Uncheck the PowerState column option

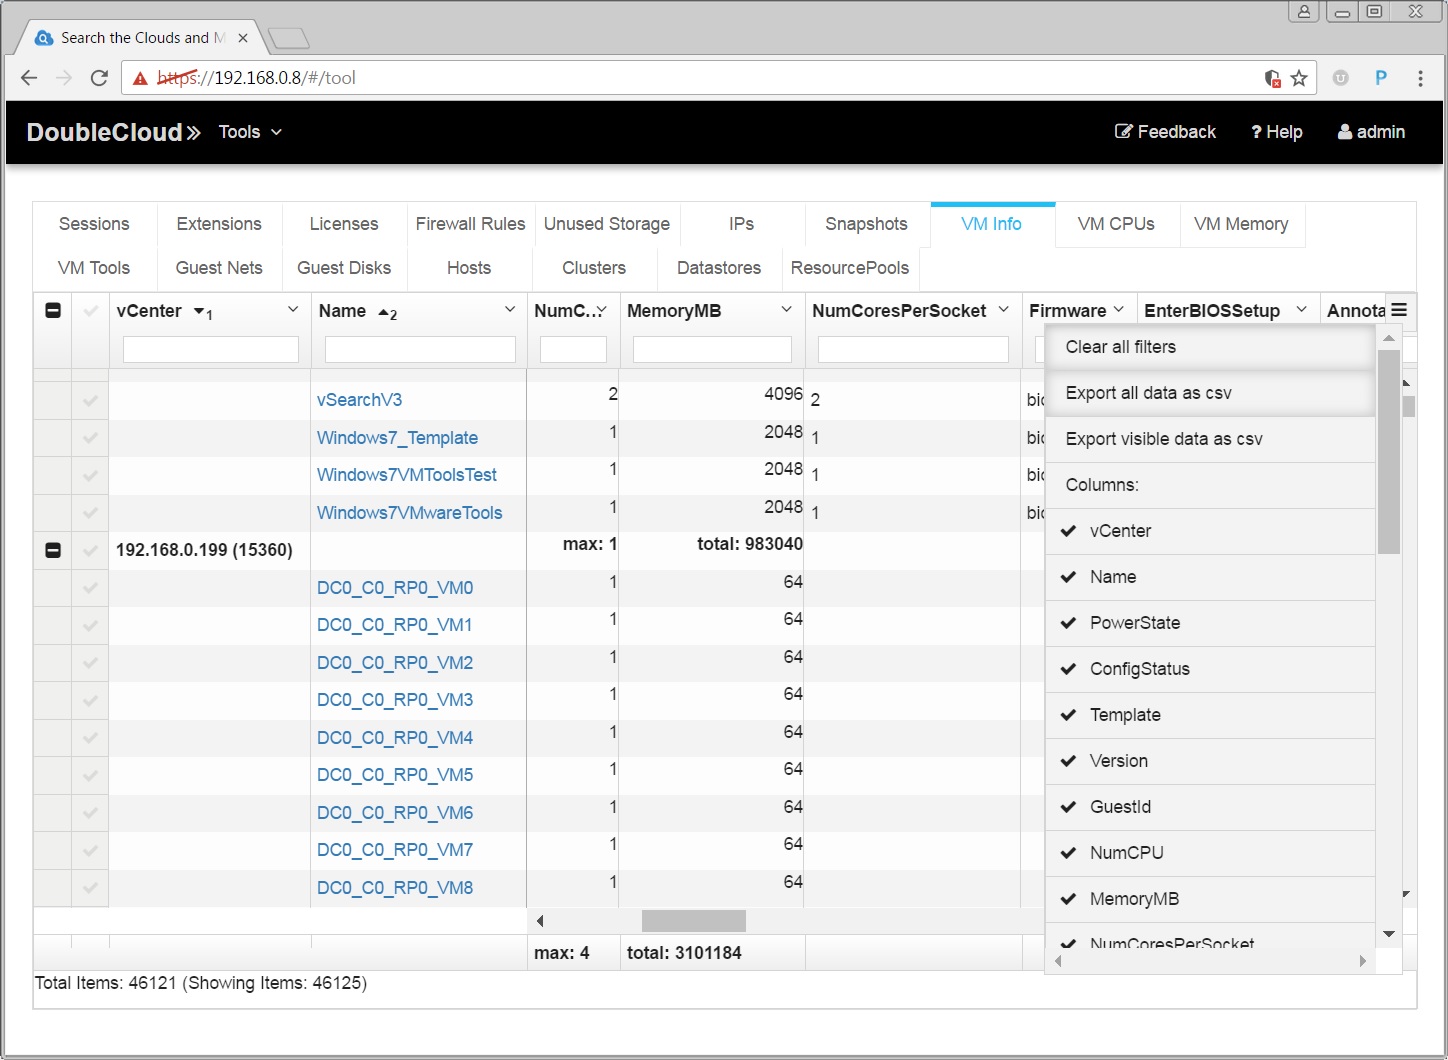click(1134, 623)
